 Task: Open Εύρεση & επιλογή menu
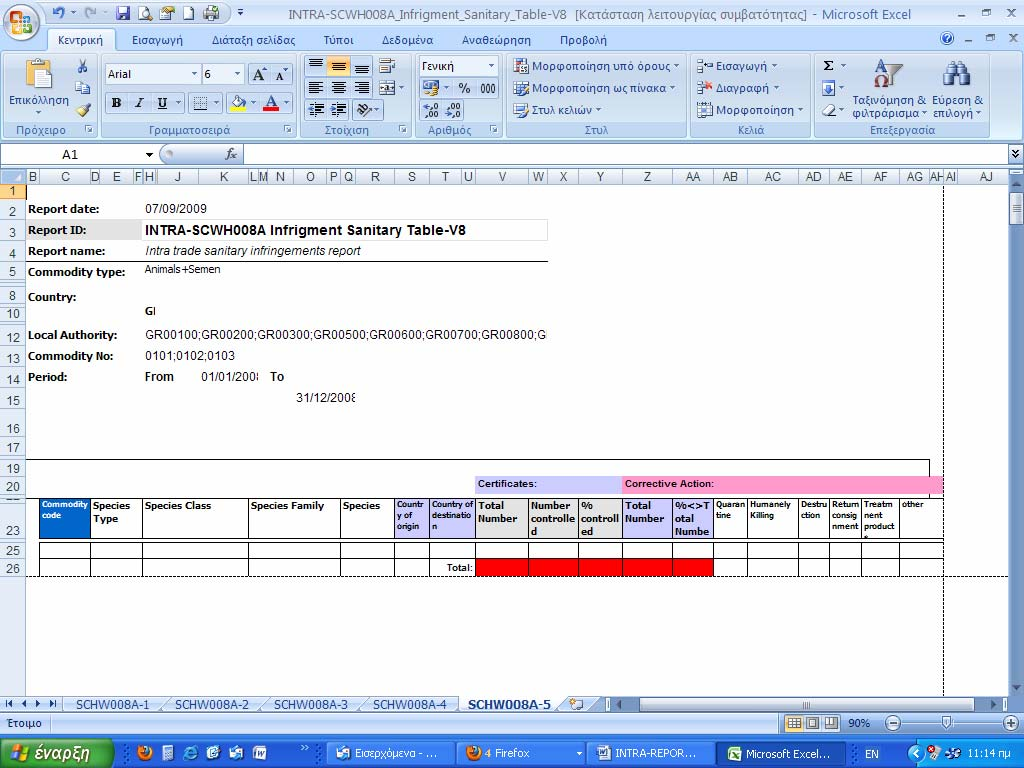coord(957,89)
